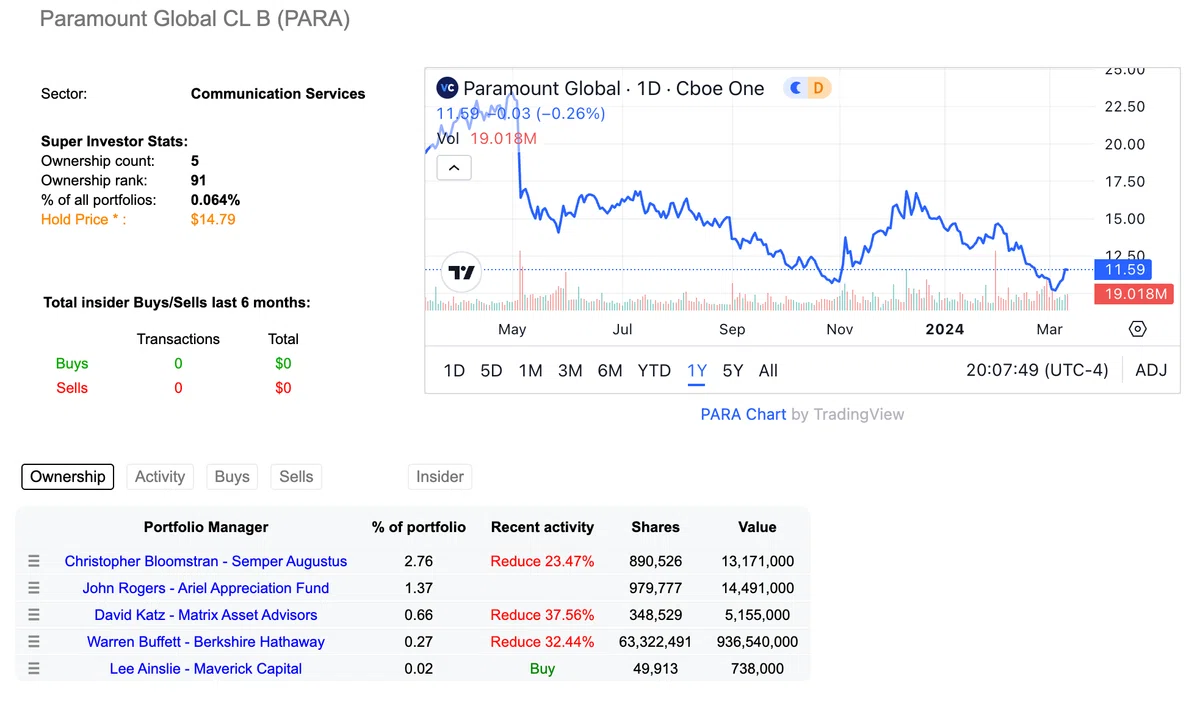Click the 11.59 price label on axis
The height and width of the screenshot is (704, 1200).
1123,270
